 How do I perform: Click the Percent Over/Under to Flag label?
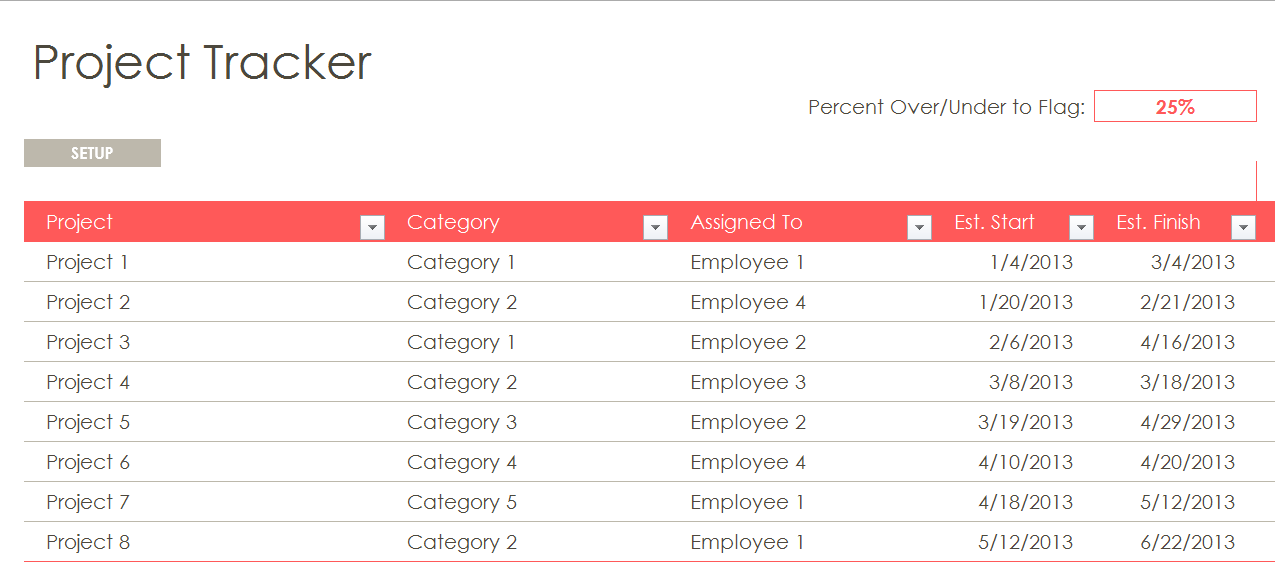pos(946,107)
